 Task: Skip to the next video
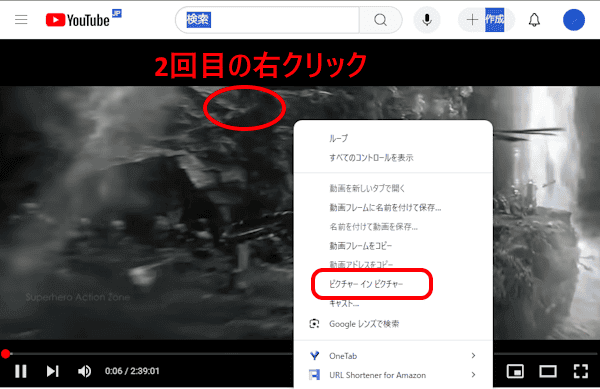(52, 371)
